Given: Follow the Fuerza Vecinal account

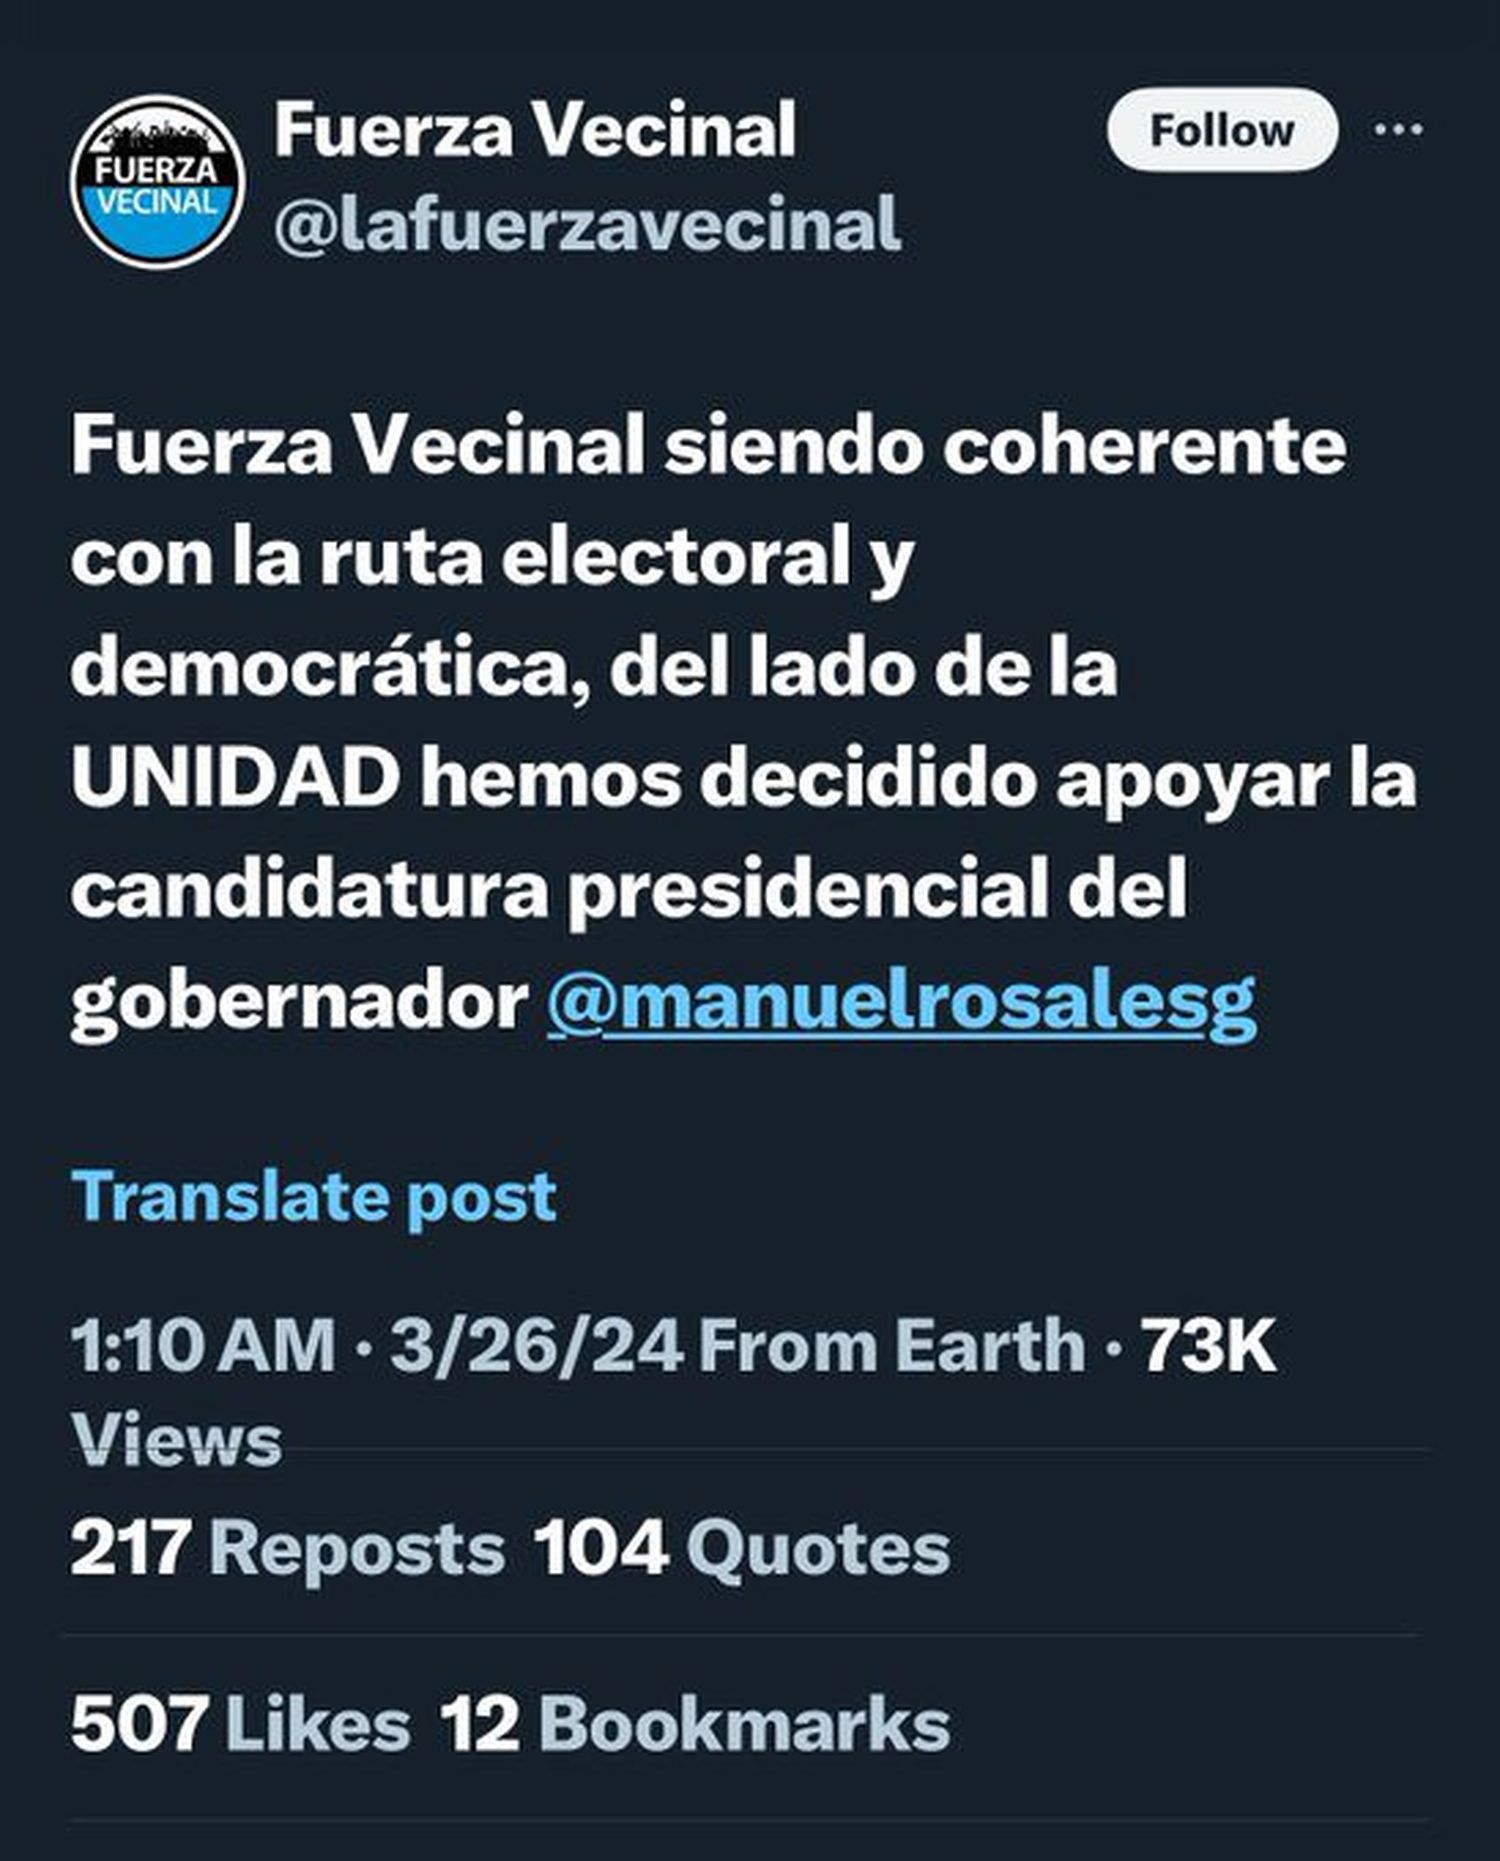Looking at the screenshot, I should [1222, 130].
